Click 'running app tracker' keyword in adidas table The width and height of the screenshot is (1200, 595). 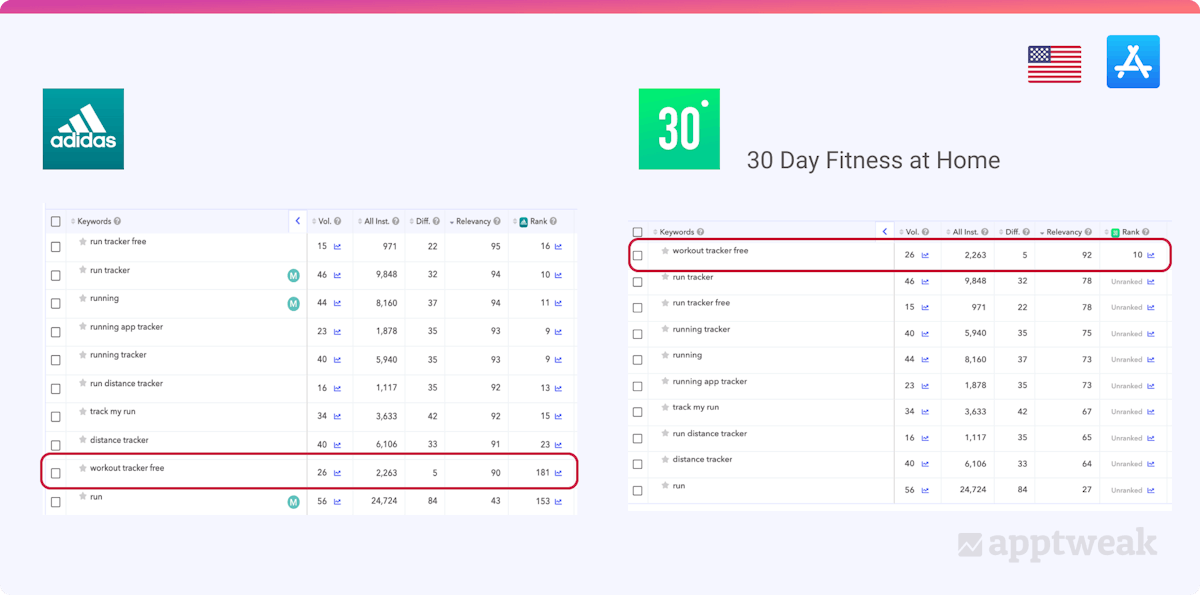(x=126, y=327)
